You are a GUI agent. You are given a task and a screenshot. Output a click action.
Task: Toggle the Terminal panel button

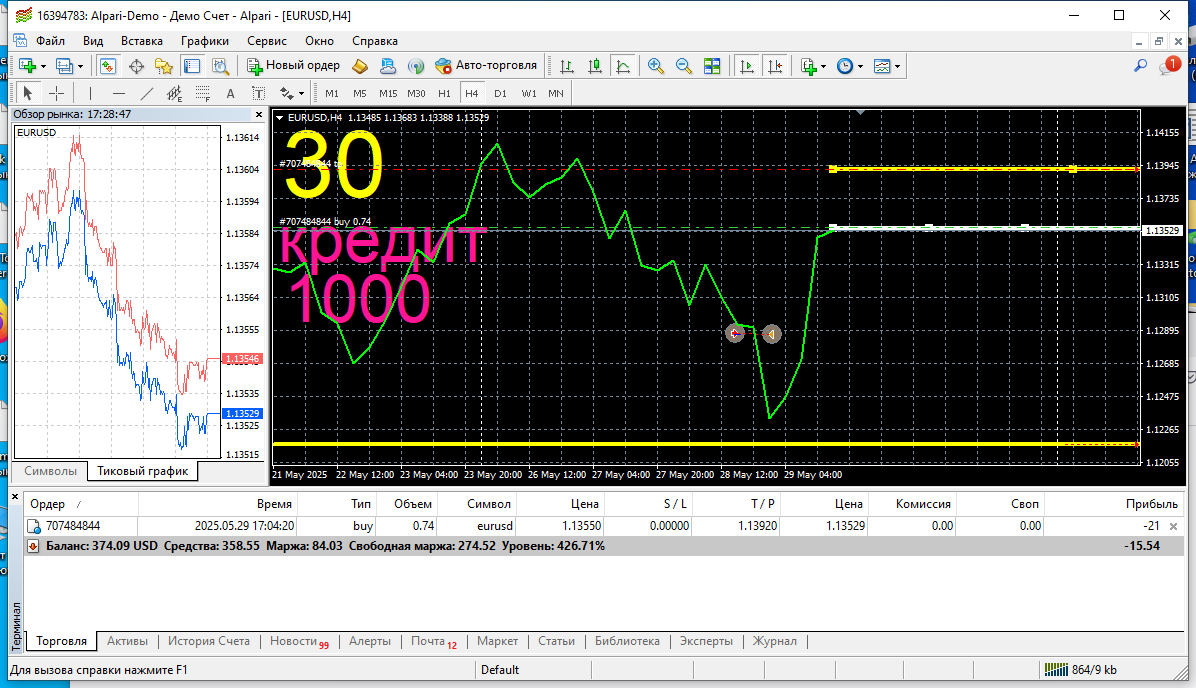click(191, 66)
